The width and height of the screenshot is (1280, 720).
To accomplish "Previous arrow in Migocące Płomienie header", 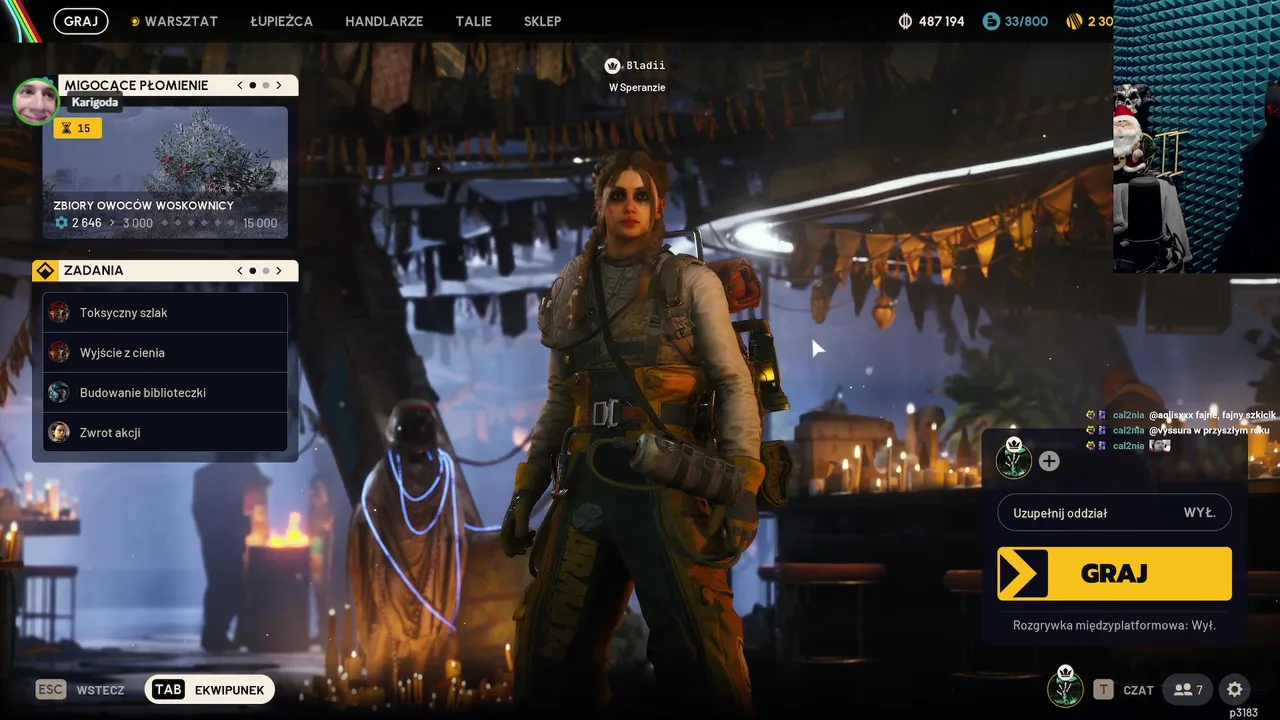I will pyautogui.click(x=240, y=85).
